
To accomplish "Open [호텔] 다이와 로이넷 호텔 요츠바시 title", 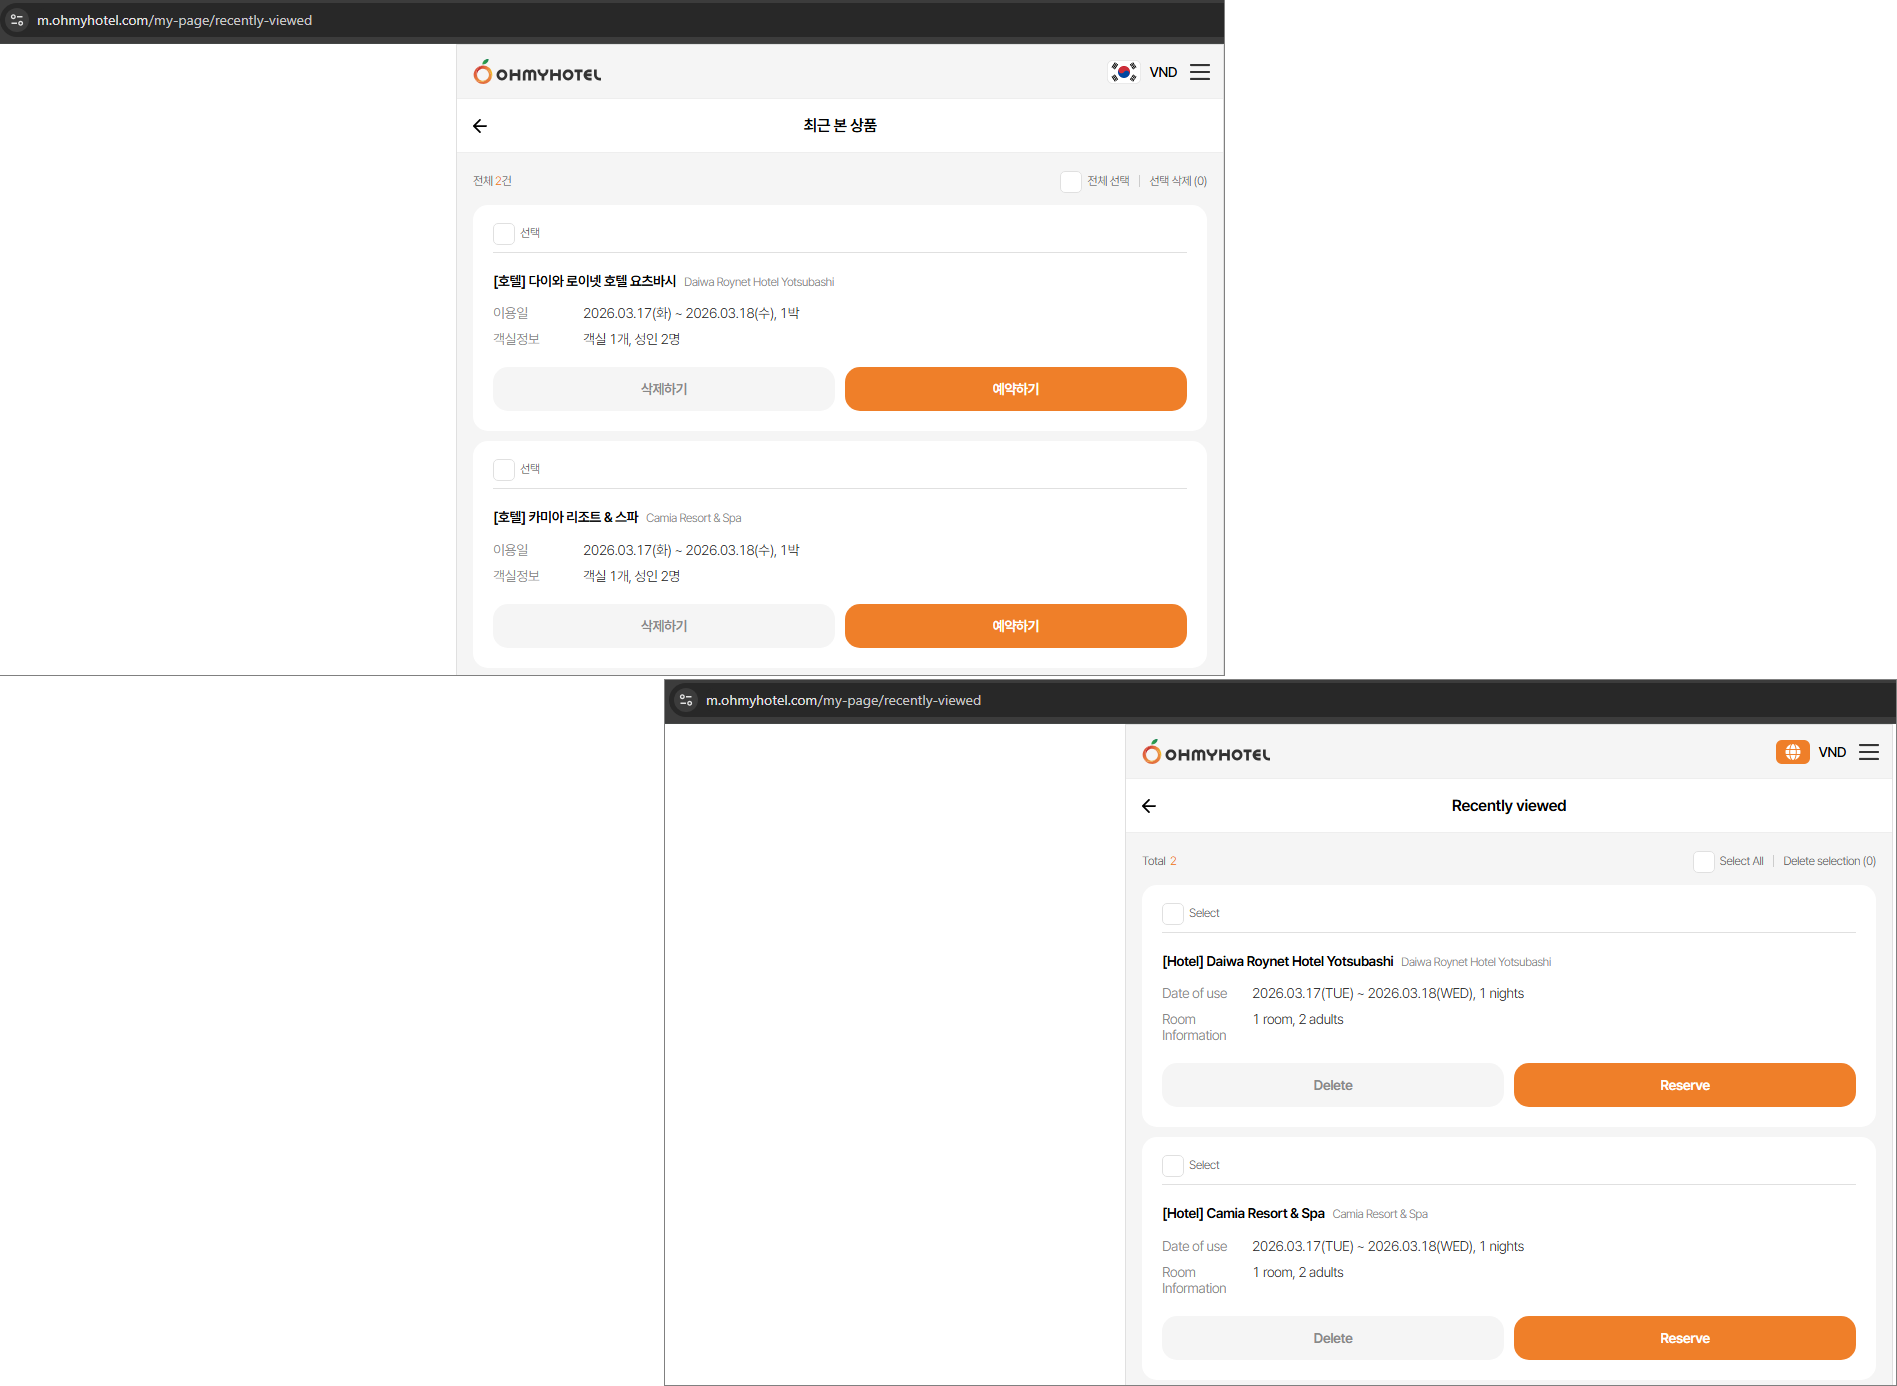I will pos(585,281).
